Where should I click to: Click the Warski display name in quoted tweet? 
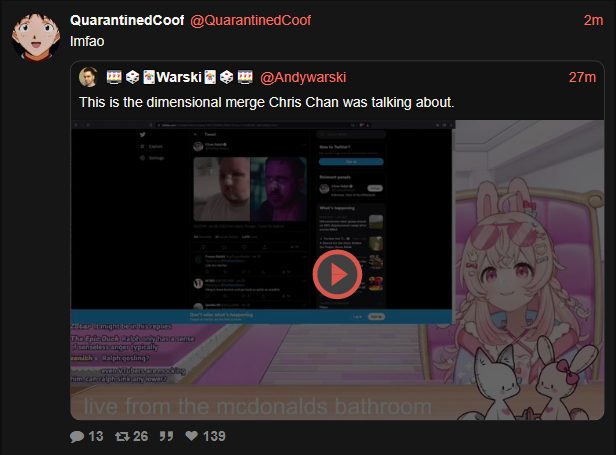pyautogui.click(x=180, y=77)
